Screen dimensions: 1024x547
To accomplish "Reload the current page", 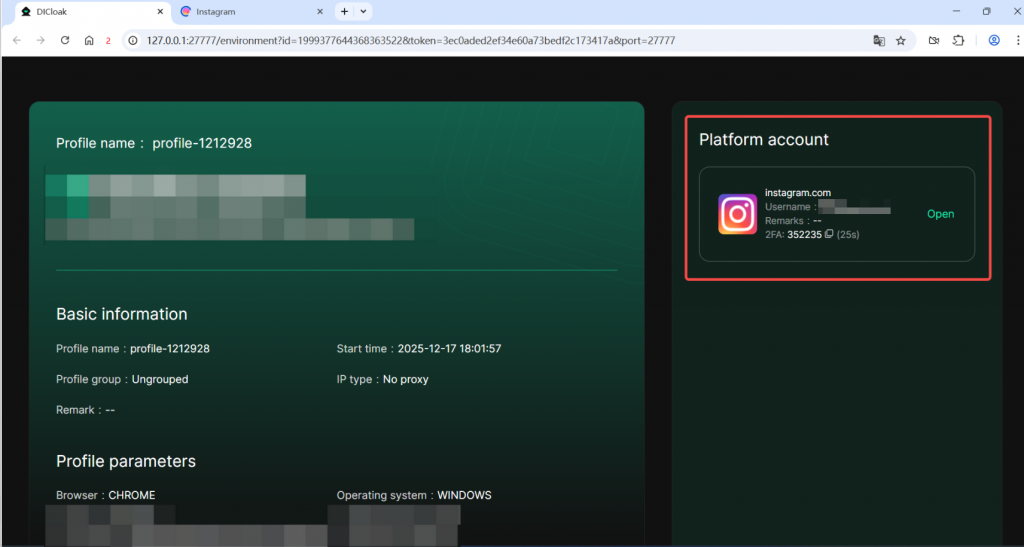I will coord(65,41).
